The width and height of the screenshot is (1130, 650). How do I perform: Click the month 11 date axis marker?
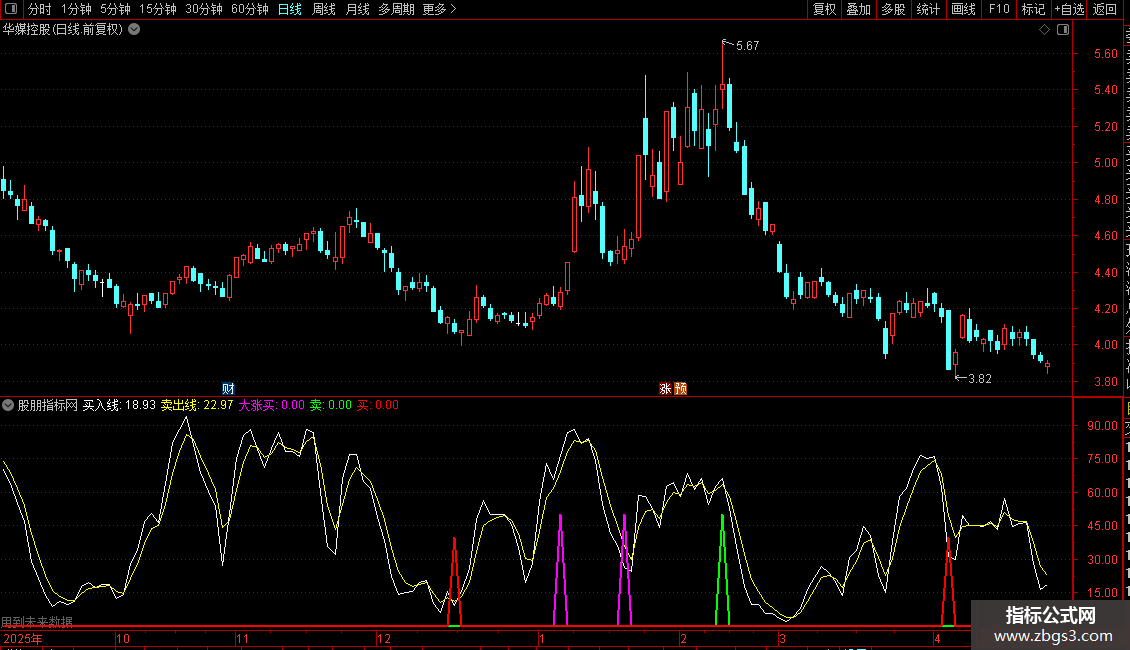click(242, 638)
